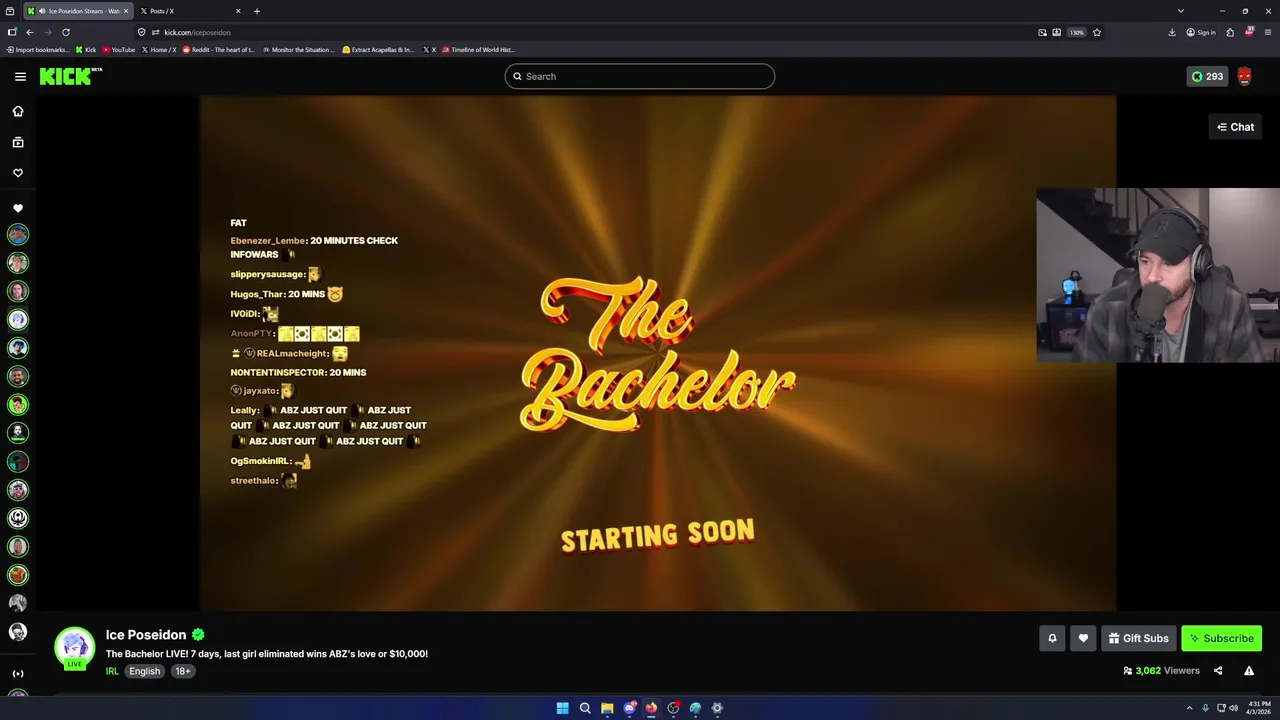Click the Firefox Sign in button
The width and height of the screenshot is (1280, 720).
(1201, 32)
